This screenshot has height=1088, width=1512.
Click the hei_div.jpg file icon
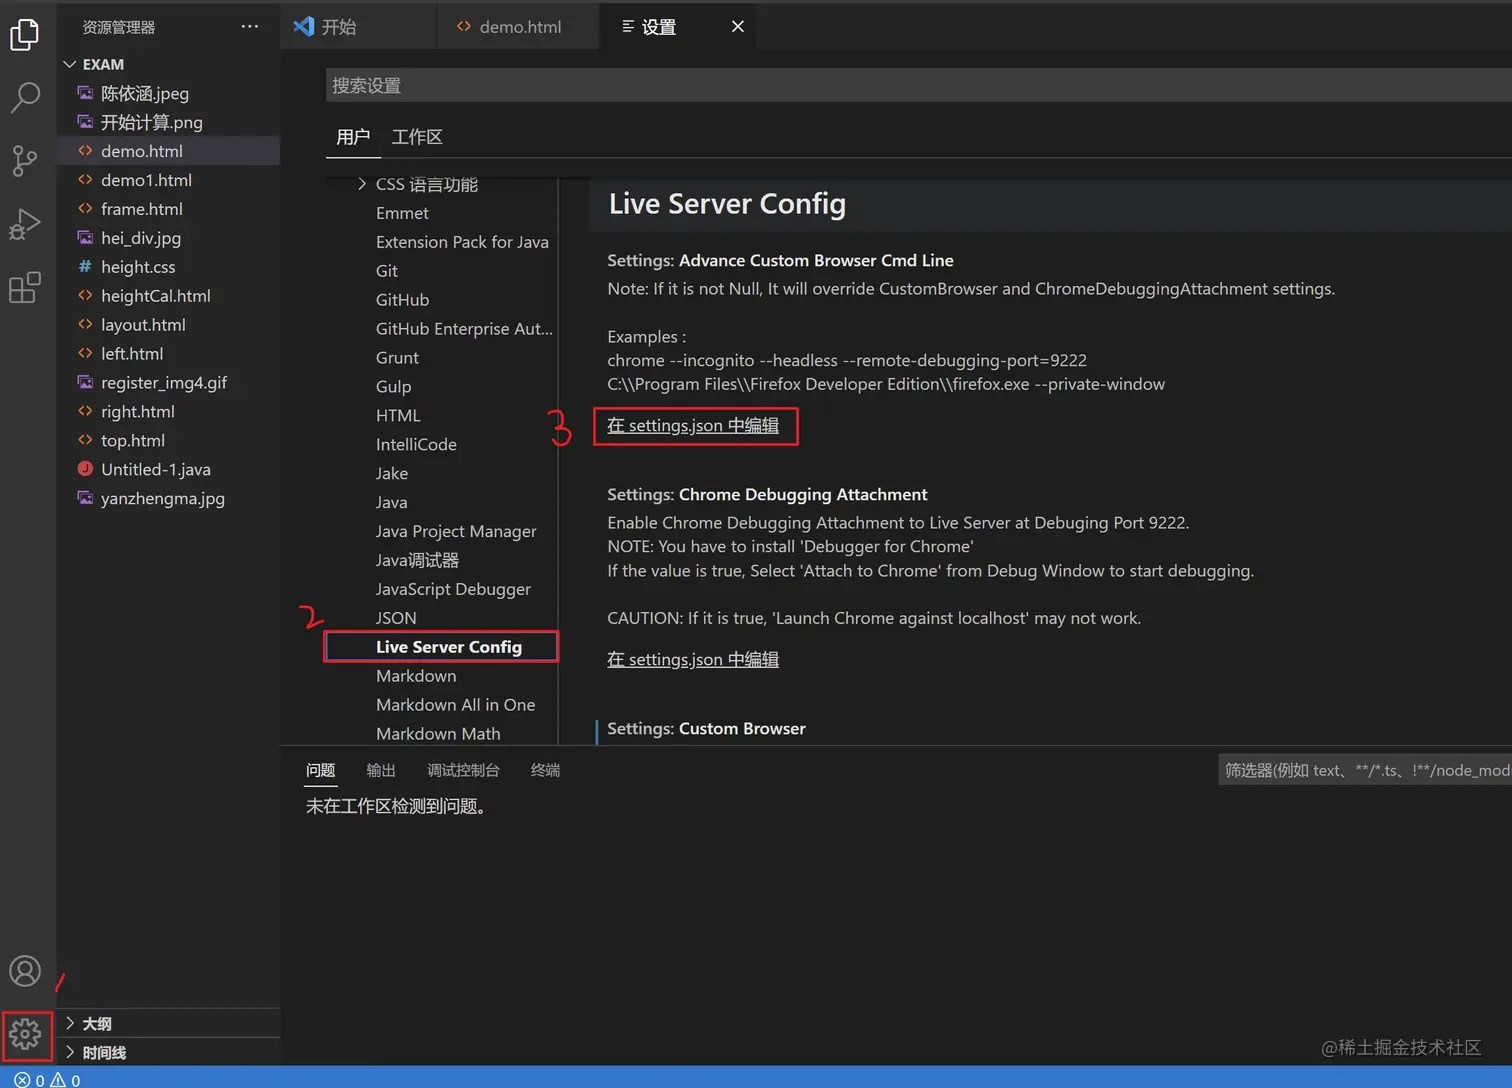pos(85,238)
